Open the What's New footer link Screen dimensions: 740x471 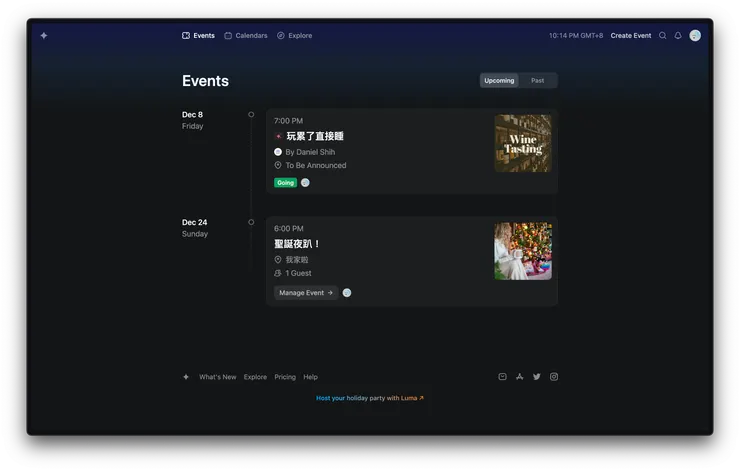[x=218, y=377]
